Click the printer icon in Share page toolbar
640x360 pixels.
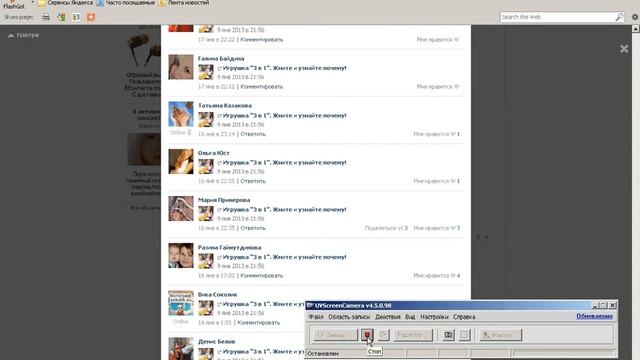pyautogui.click(x=46, y=17)
